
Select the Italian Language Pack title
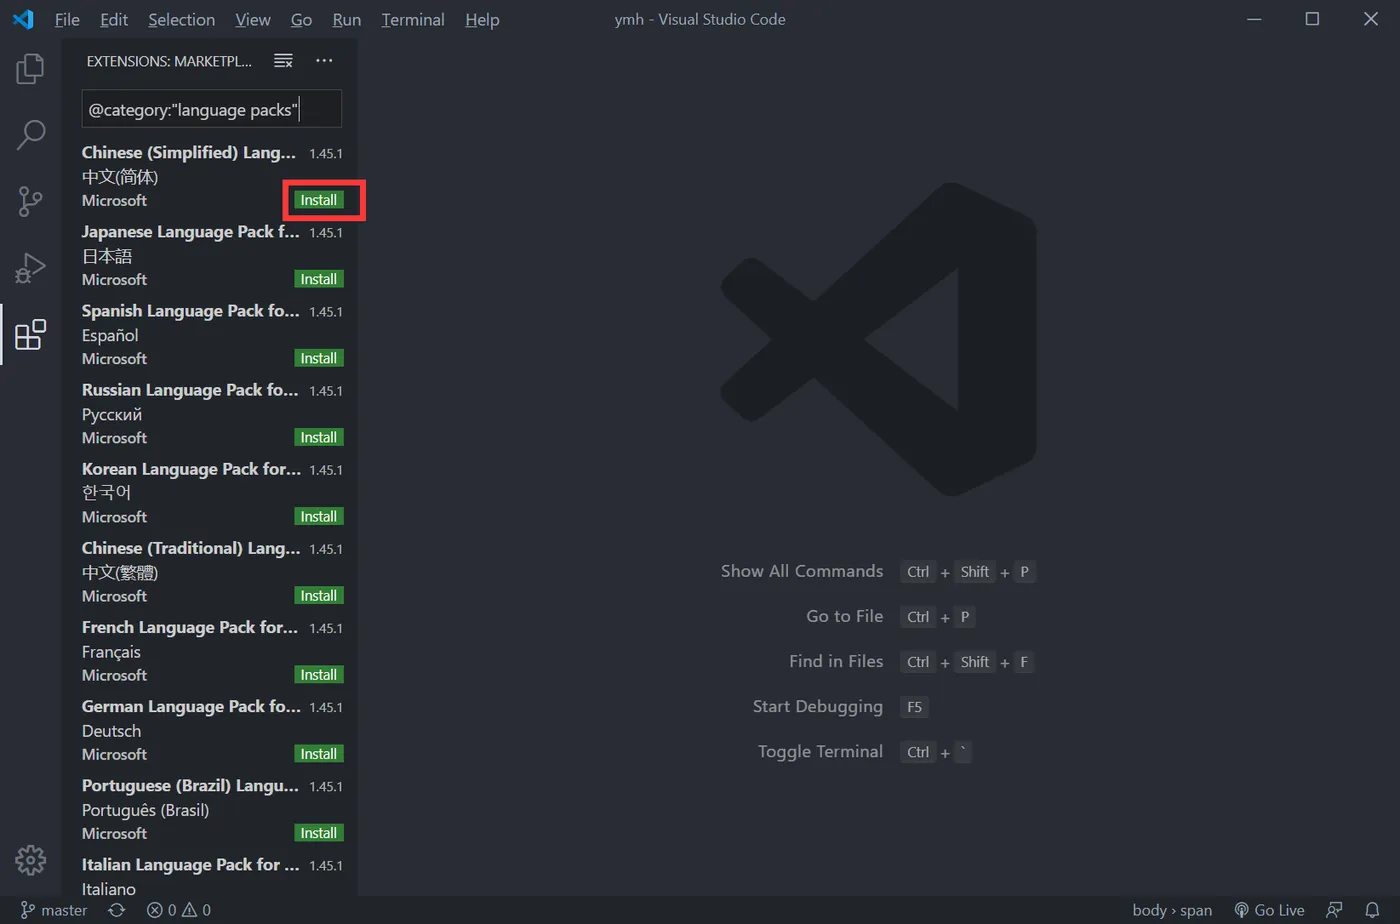(190, 864)
